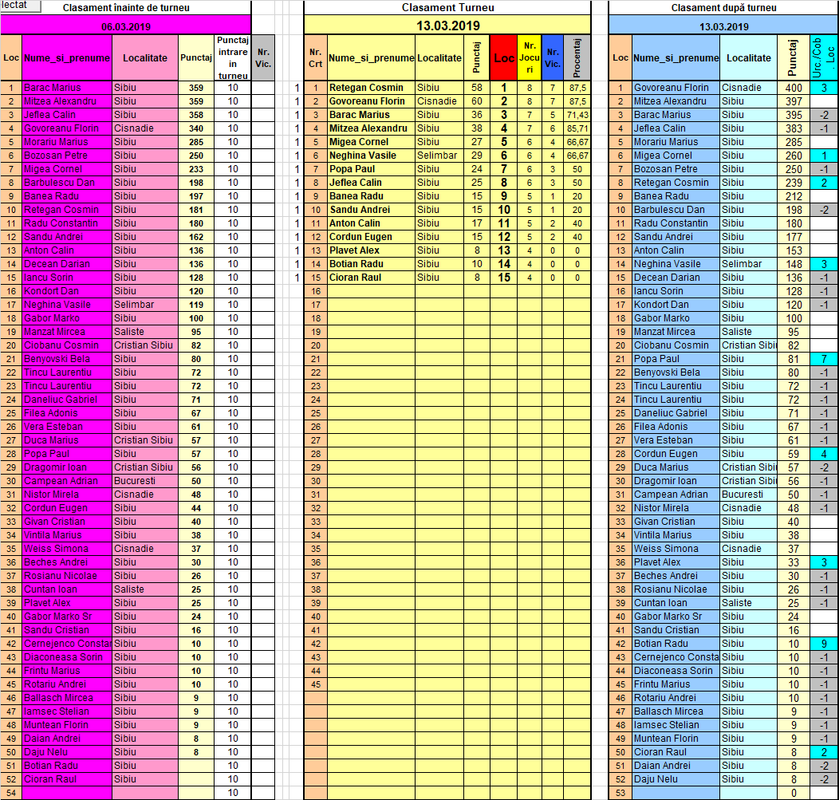Screen dimensions: 839x800
Task: Select Barac Marius in the pink pre-tournament table
Action: [67, 88]
